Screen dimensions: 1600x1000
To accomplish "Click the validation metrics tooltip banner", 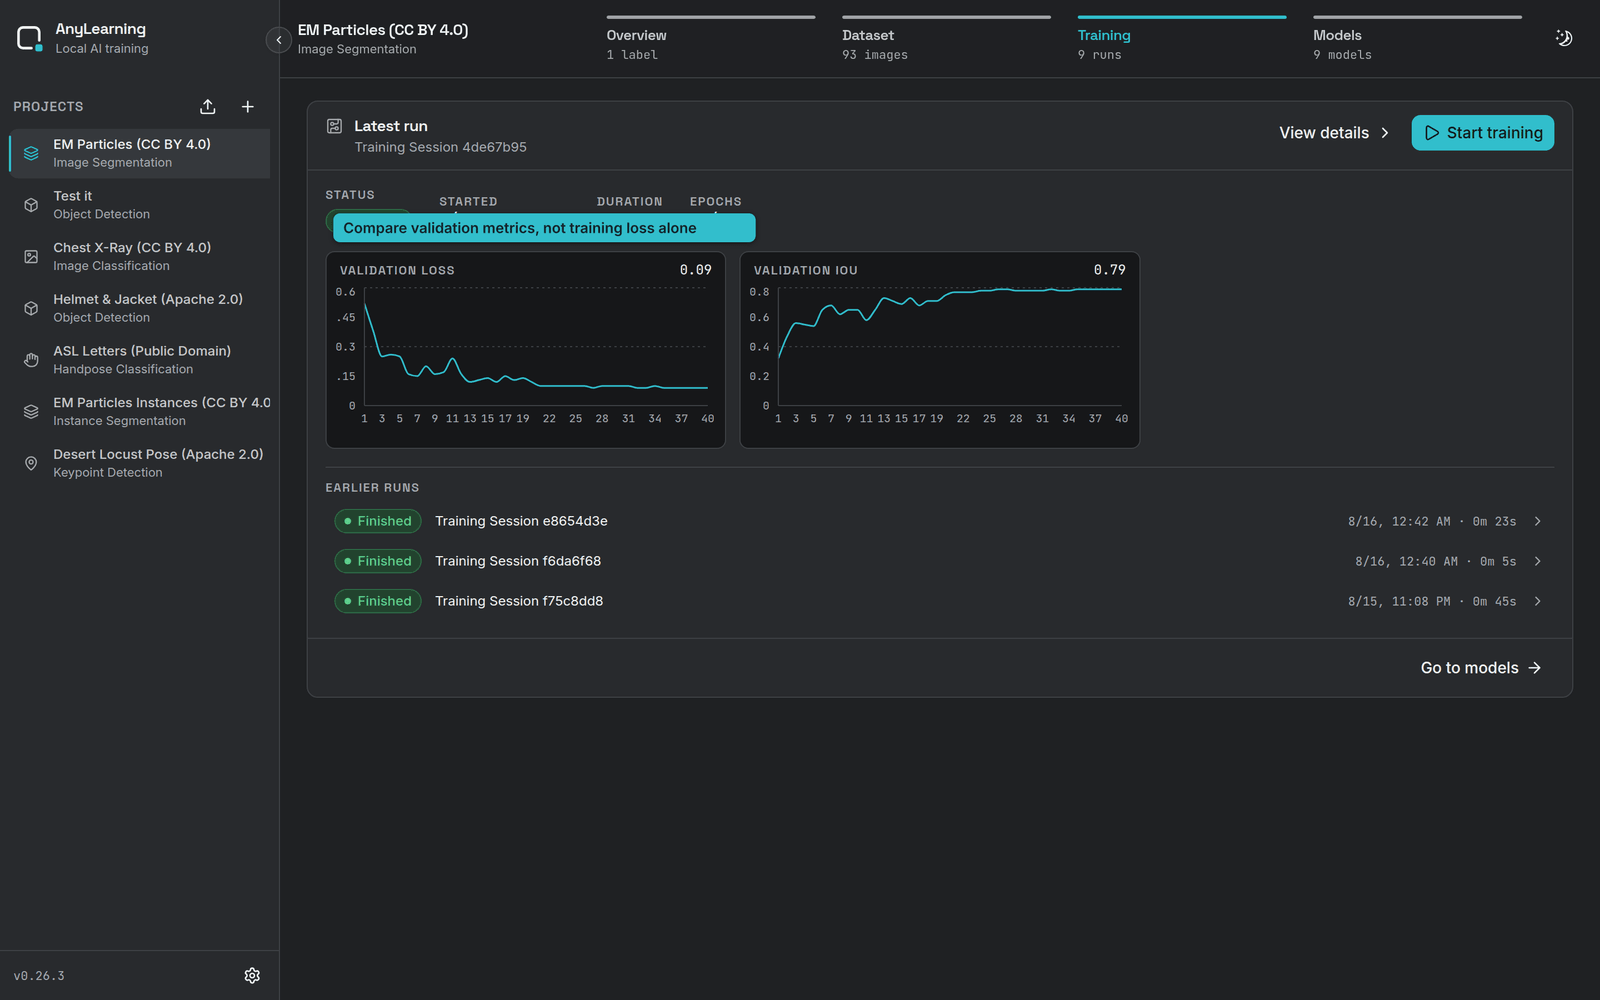I will pos(544,228).
